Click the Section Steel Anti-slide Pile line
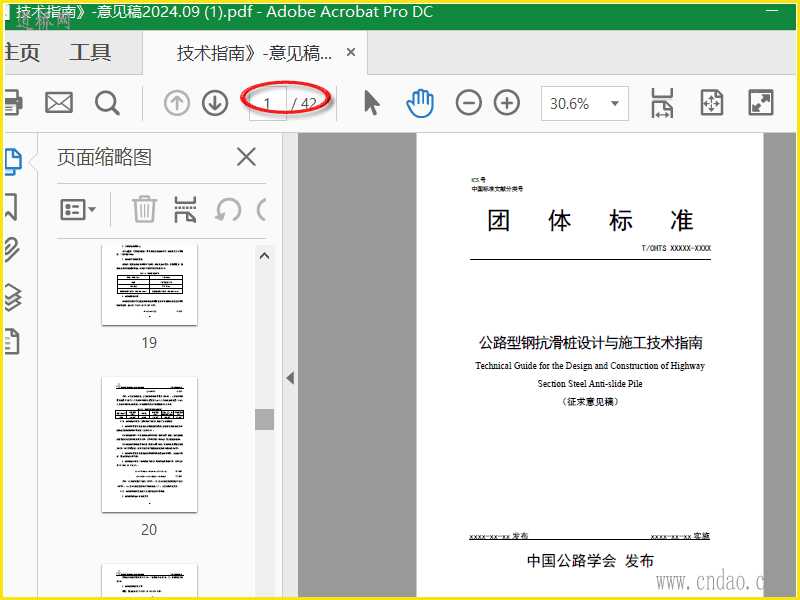800x600 pixels. [x=590, y=384]
